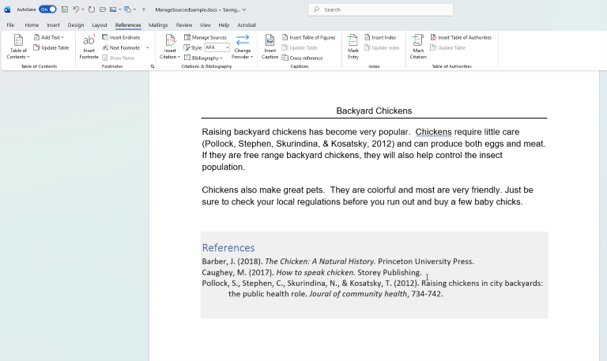This screenshot has width=607, height=361.
Task: Click Insert Index
Action: 380,38
